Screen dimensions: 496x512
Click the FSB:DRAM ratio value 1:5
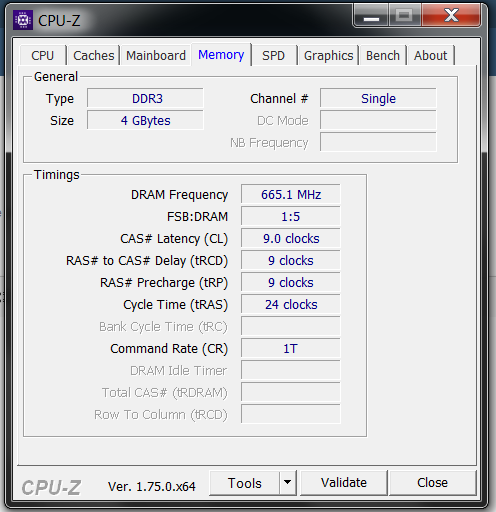pyautogui.click(x=291, y=216)
